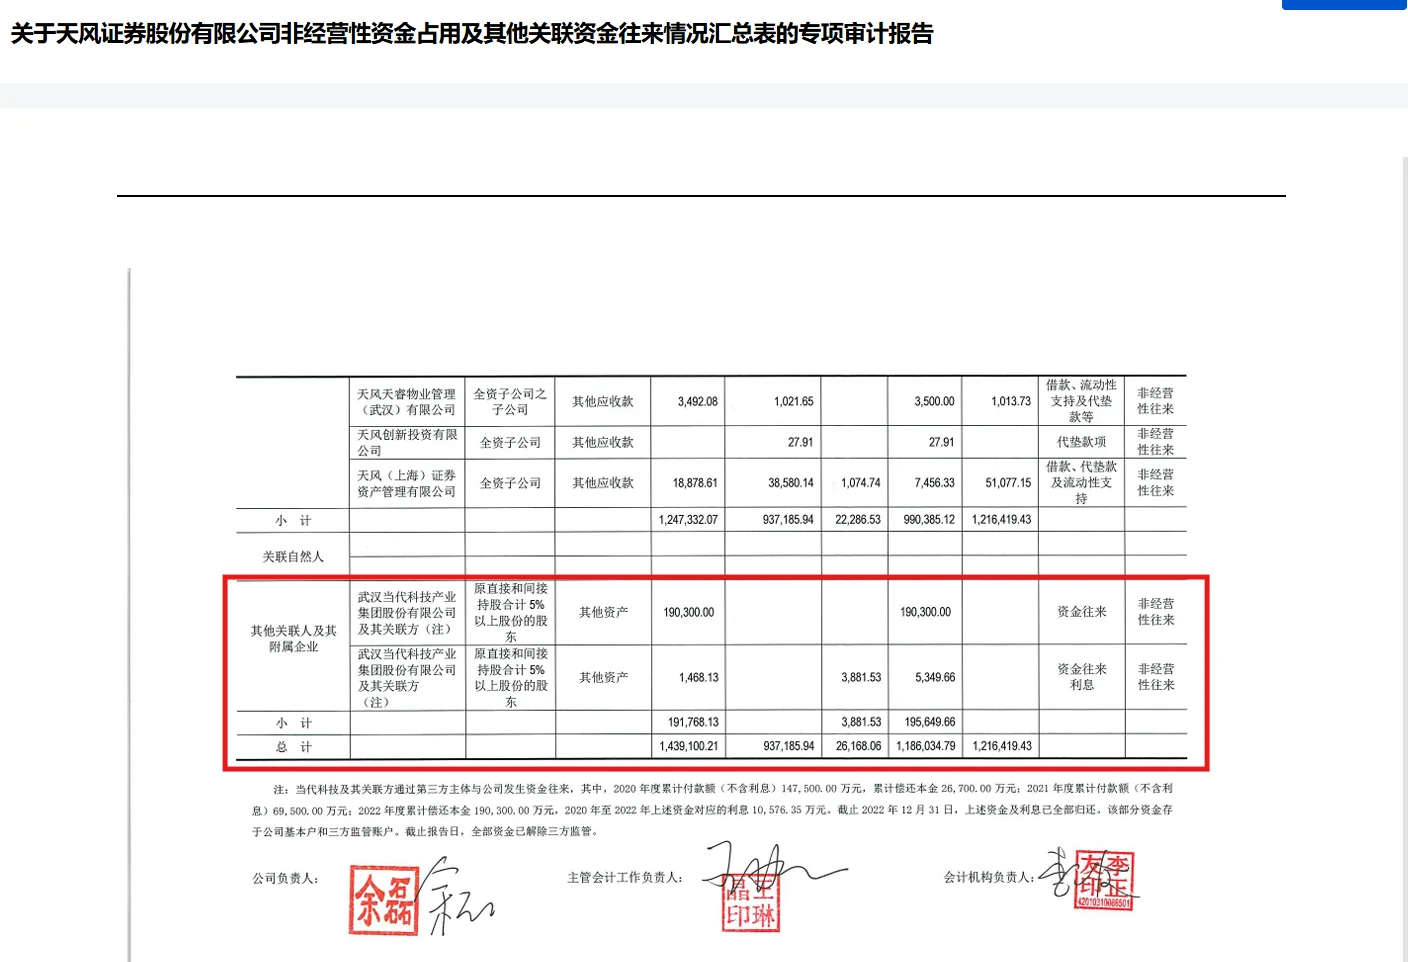Click the audit report title heading
The height and width of the screenshot is (962, 1408).
tap(472, 34)
